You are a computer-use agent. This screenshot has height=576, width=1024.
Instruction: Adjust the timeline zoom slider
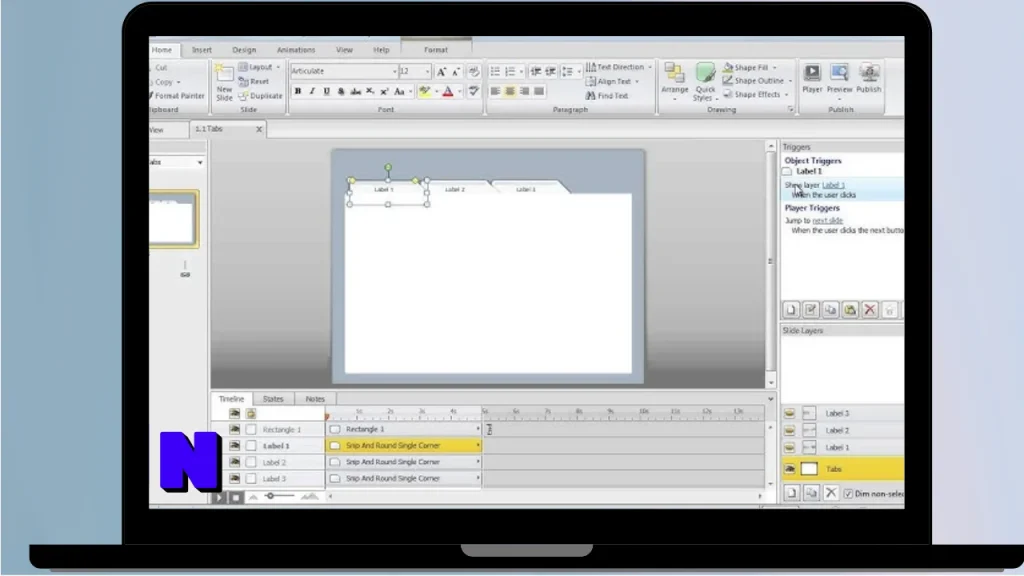(270, 496)
